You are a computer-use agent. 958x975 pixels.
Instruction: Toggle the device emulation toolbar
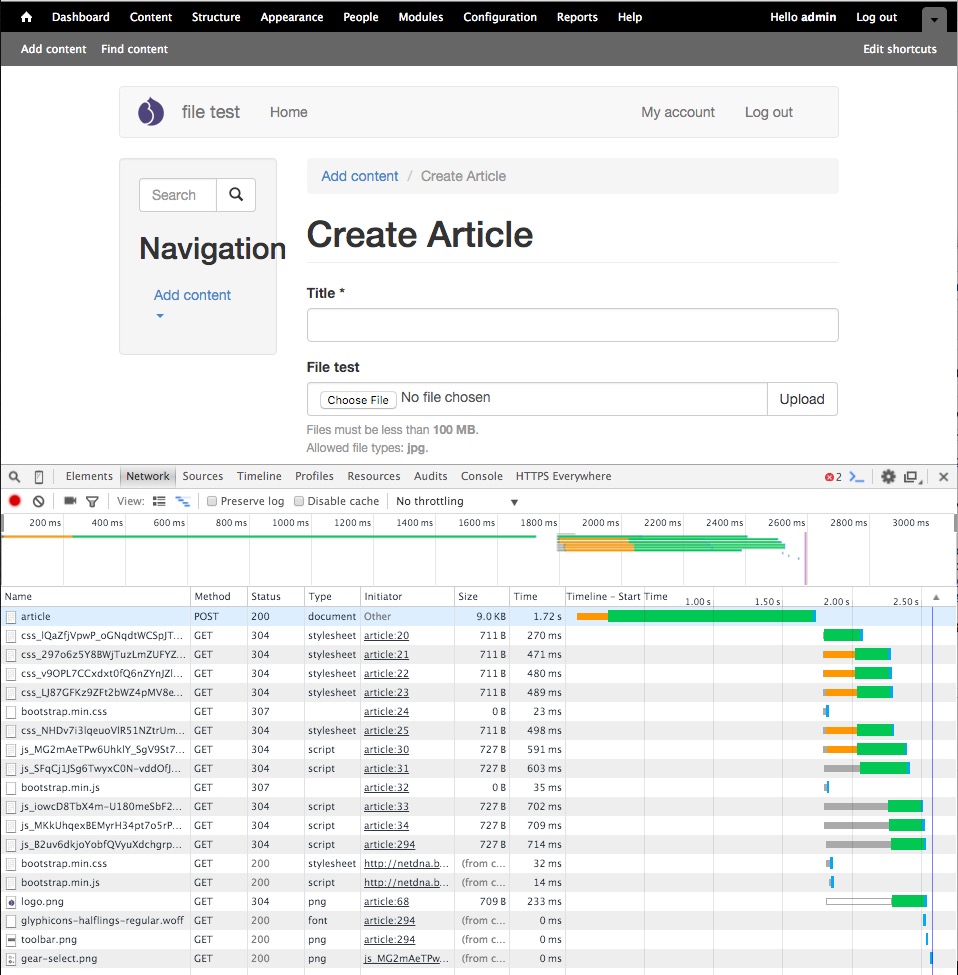[38, 476]
